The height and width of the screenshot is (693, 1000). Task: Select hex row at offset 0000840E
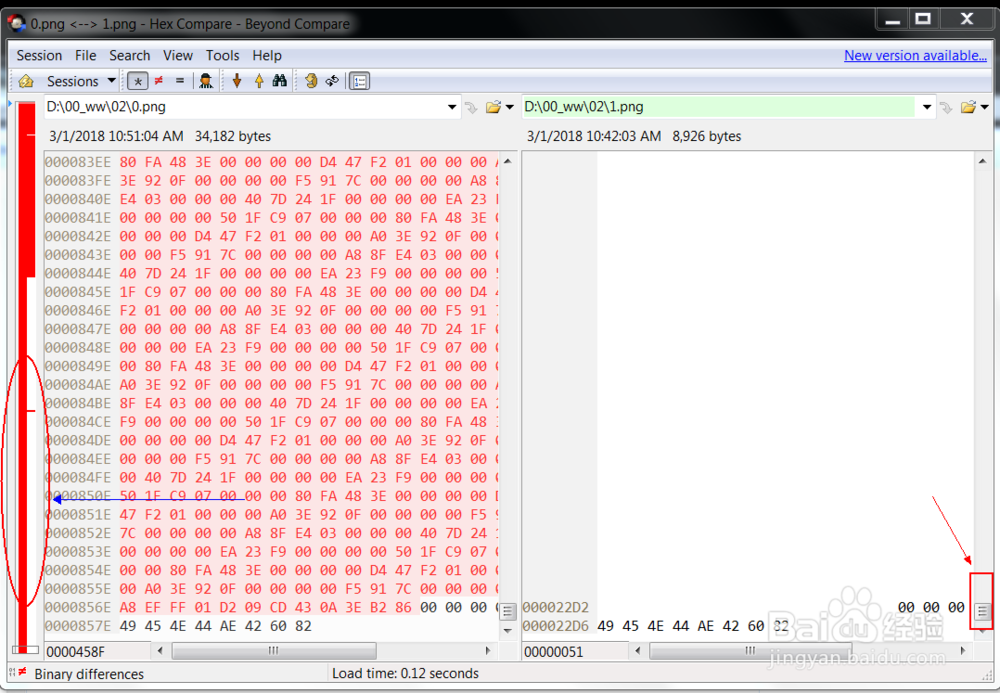click(x=272, y=199)
